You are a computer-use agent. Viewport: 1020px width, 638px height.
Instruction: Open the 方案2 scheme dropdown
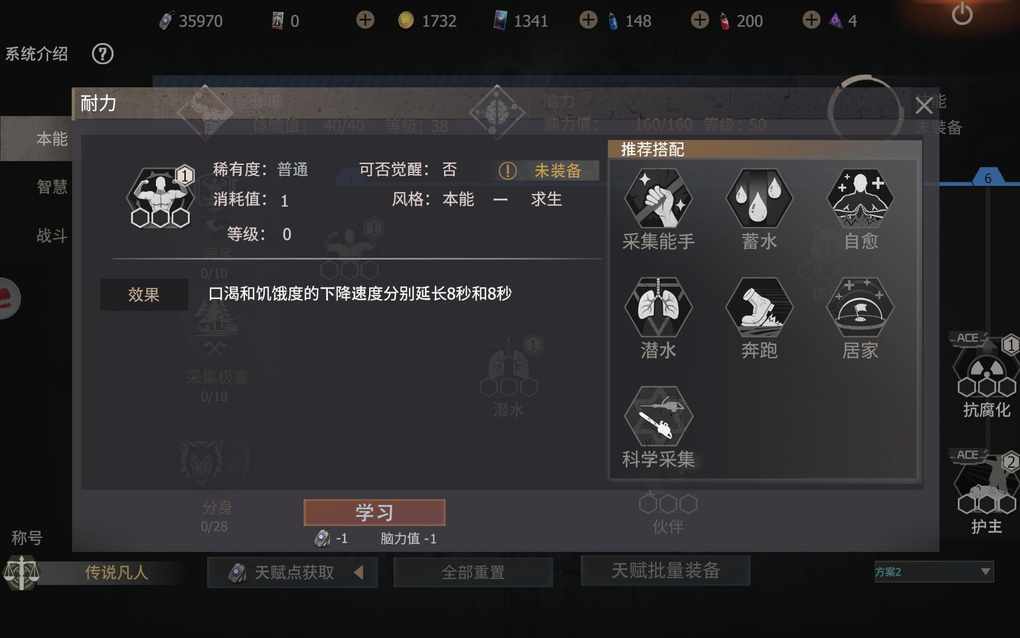tap(933, 572)
